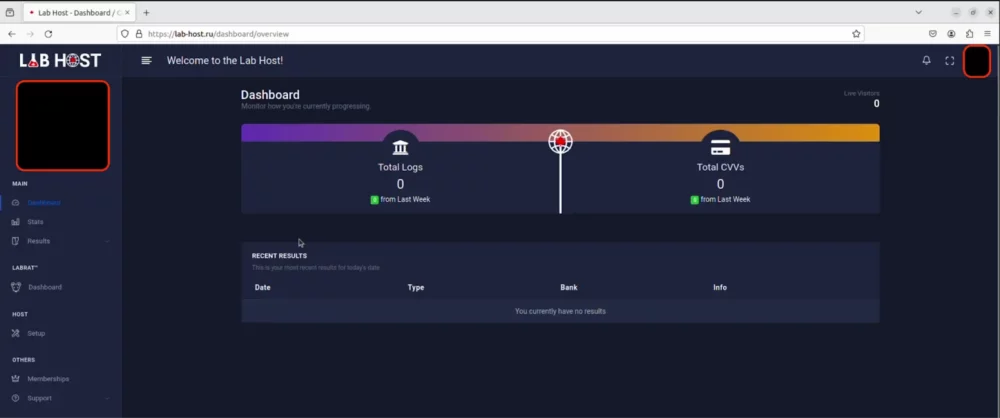Toggle the sidebar with the hamburger icon
1000x418 pixels.
(x=147, y=61)
